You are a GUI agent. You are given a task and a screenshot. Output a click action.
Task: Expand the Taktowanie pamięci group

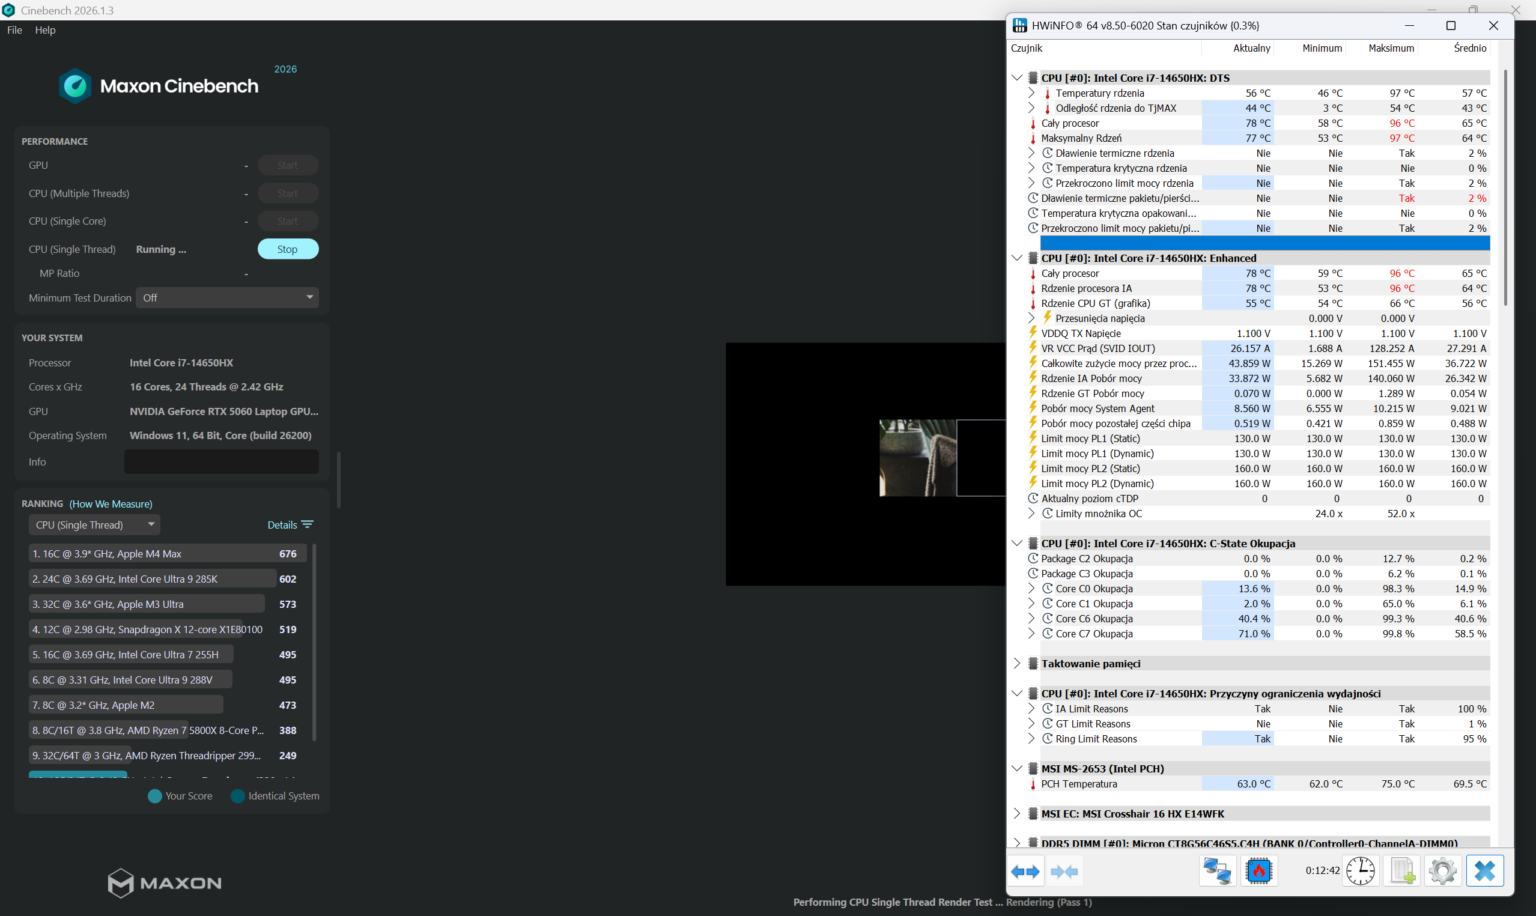tap(1017, 663)
